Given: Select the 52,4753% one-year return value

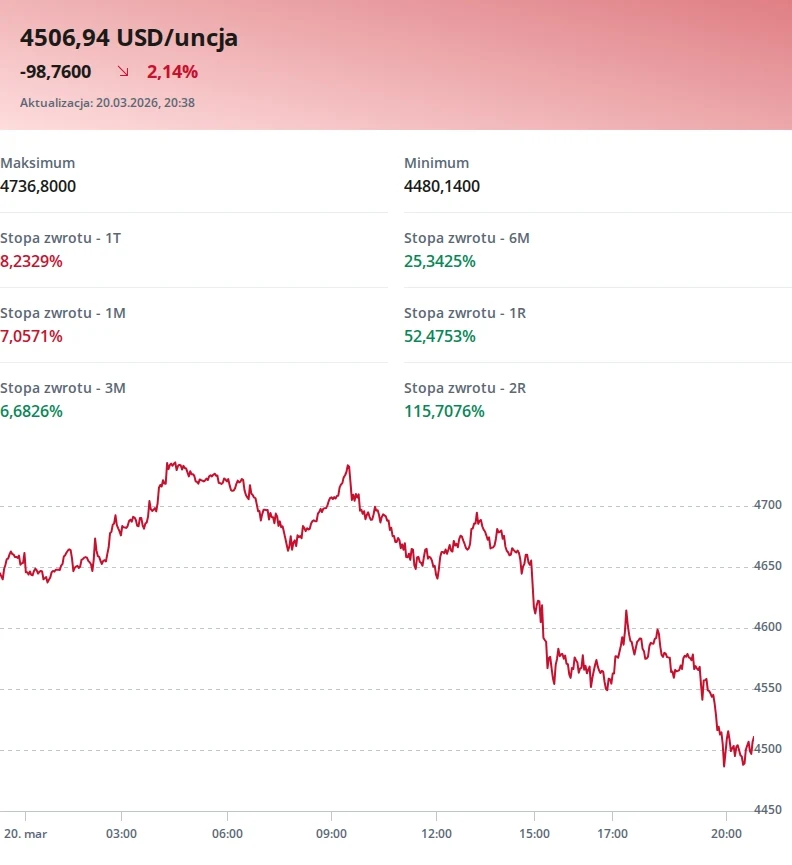Looking at the screenshot, I should coord(440,336).
